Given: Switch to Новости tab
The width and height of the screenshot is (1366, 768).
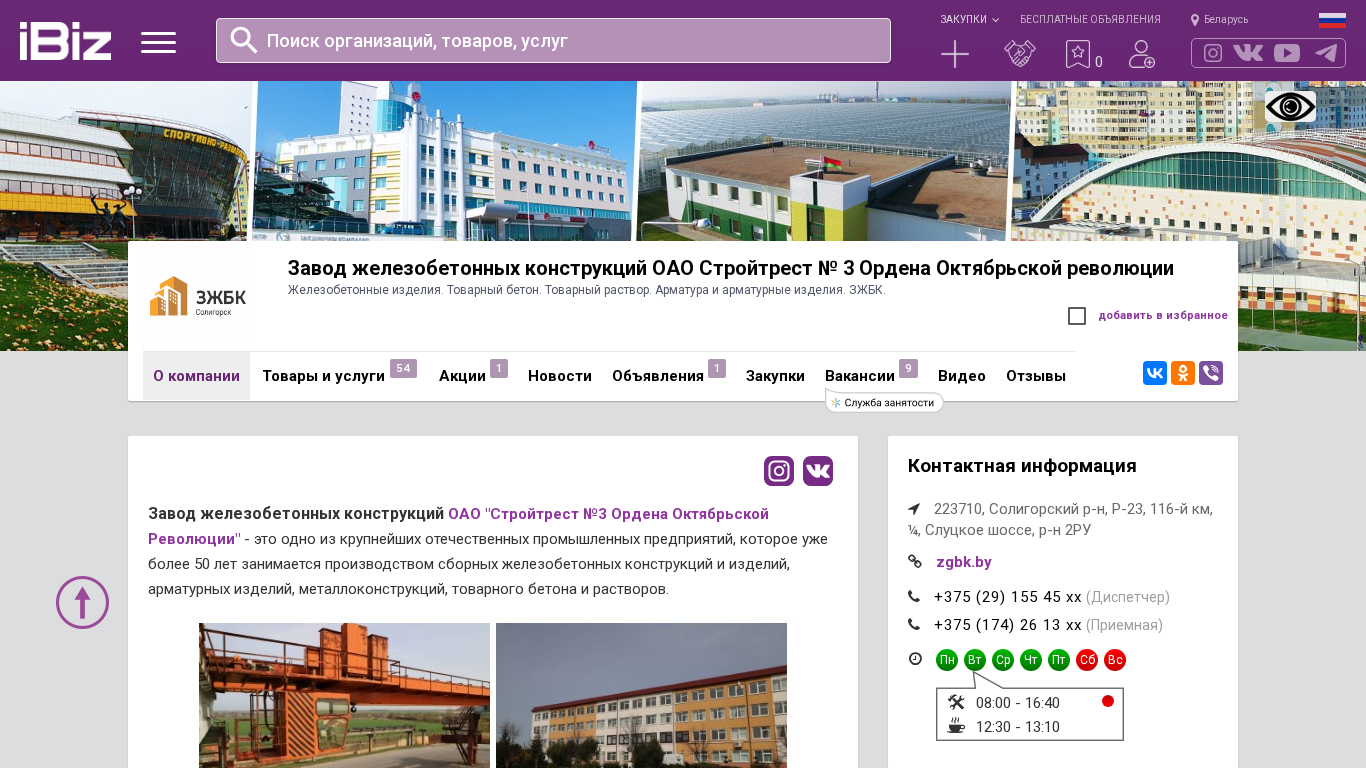Looking at the screenshot, I should [560, 376].
